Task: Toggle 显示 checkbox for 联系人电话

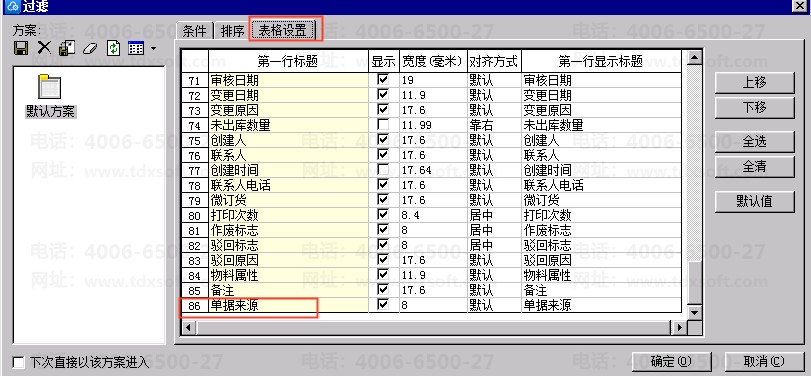Action: click(383, 185)
